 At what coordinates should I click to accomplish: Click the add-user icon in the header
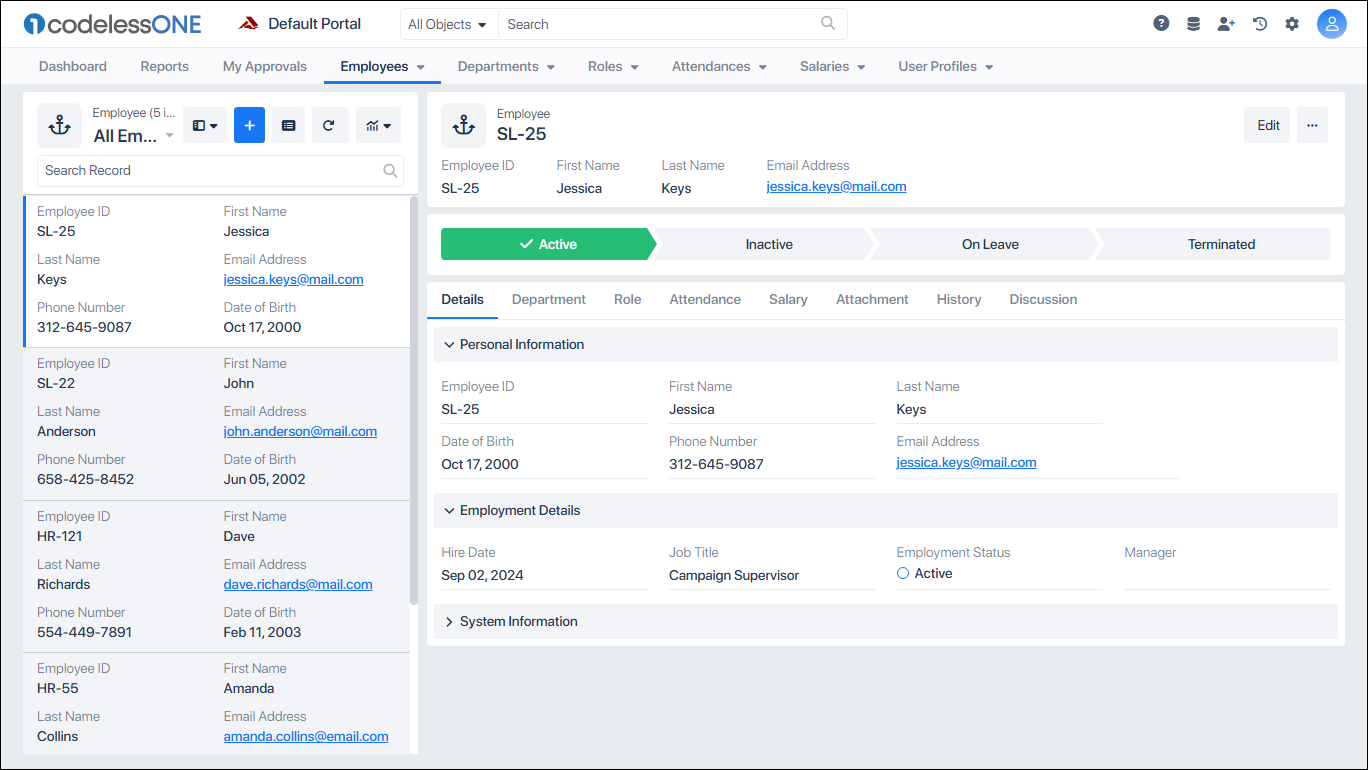(1226, 22)
